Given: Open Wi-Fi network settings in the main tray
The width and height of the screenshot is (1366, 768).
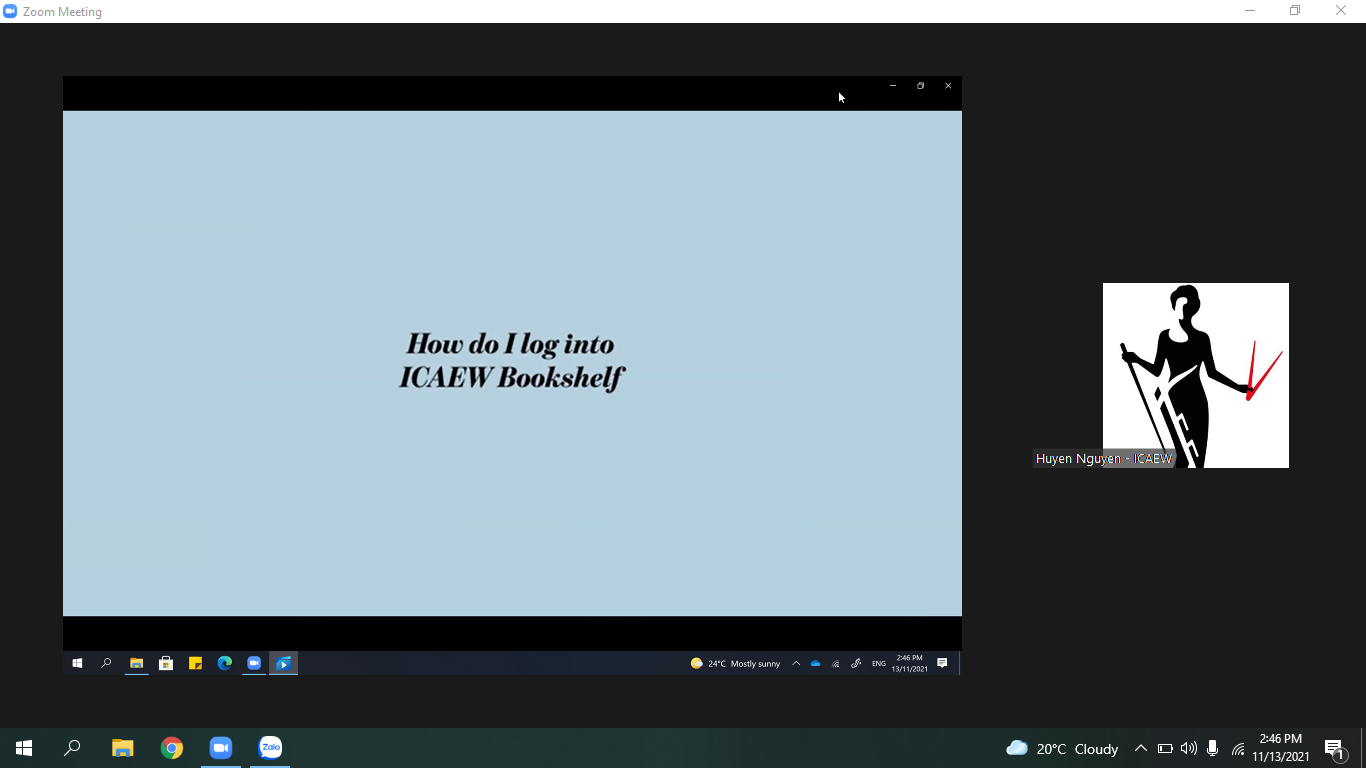Looking at the screenshot, I should (1238, 748).
